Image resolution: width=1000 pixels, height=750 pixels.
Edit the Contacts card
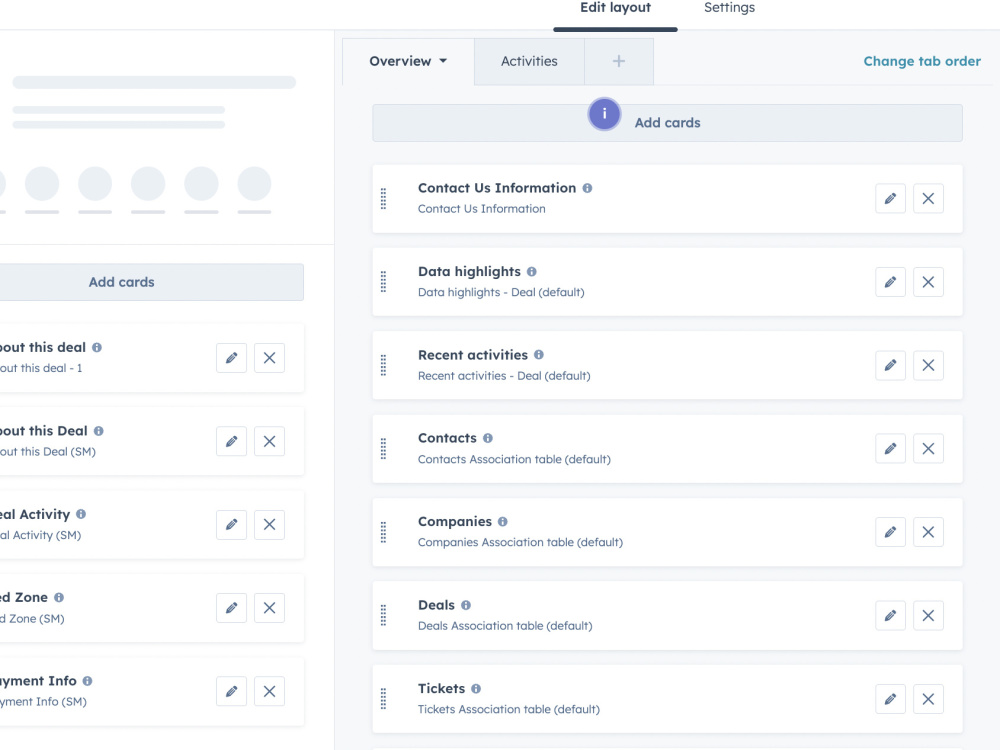point(890,449)
